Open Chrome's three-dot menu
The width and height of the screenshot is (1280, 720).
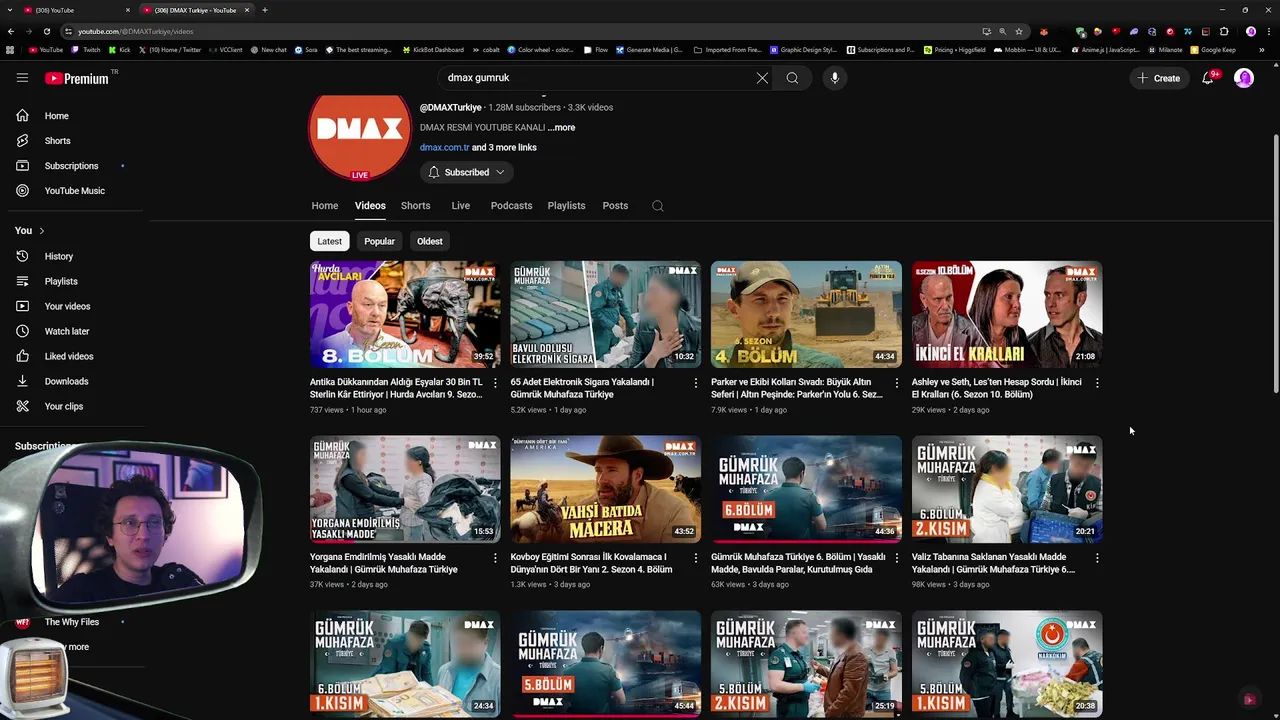[1267, 31]
